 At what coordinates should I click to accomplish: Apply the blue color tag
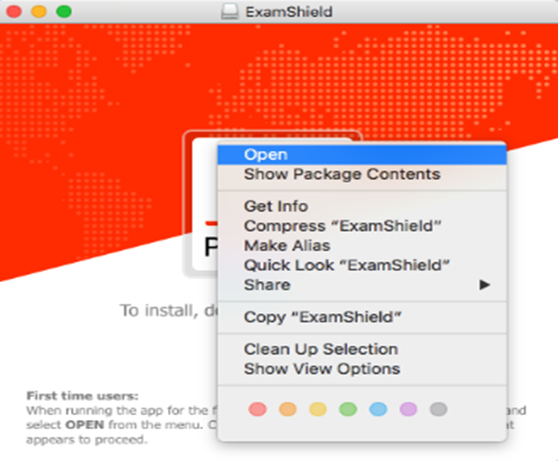click(x=378, y=409)
